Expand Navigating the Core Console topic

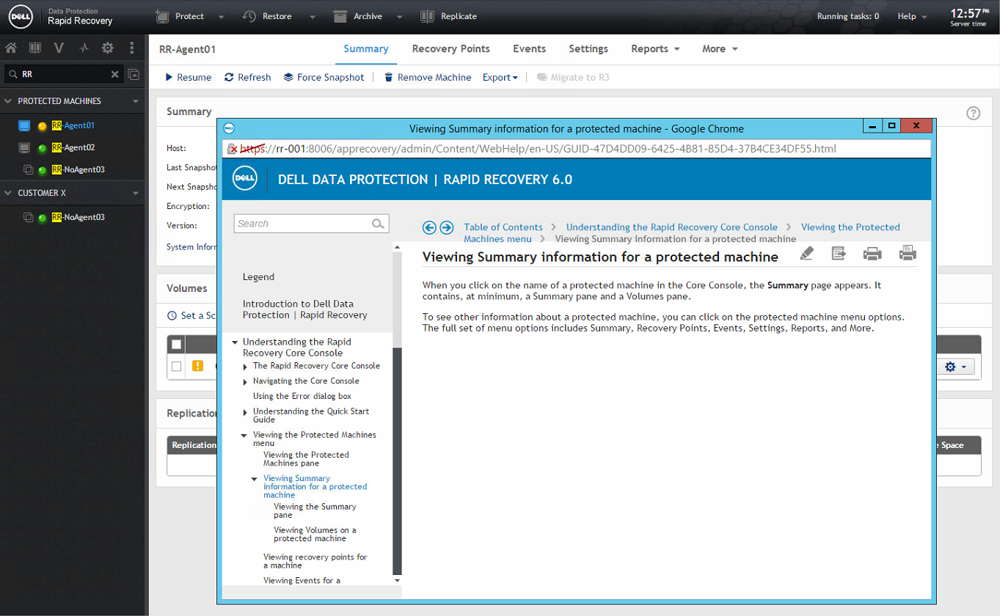point(245,382)
